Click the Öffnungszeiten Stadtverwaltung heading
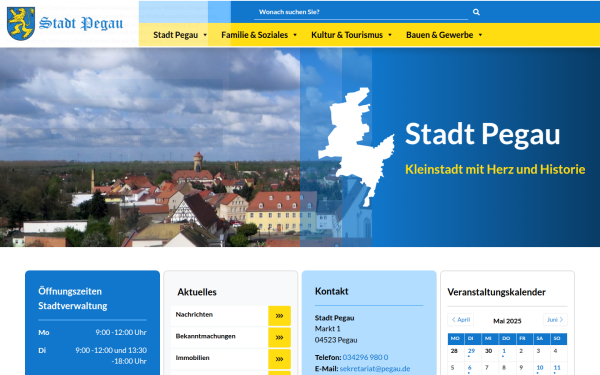The image size is (600, 375). (73, 298)
